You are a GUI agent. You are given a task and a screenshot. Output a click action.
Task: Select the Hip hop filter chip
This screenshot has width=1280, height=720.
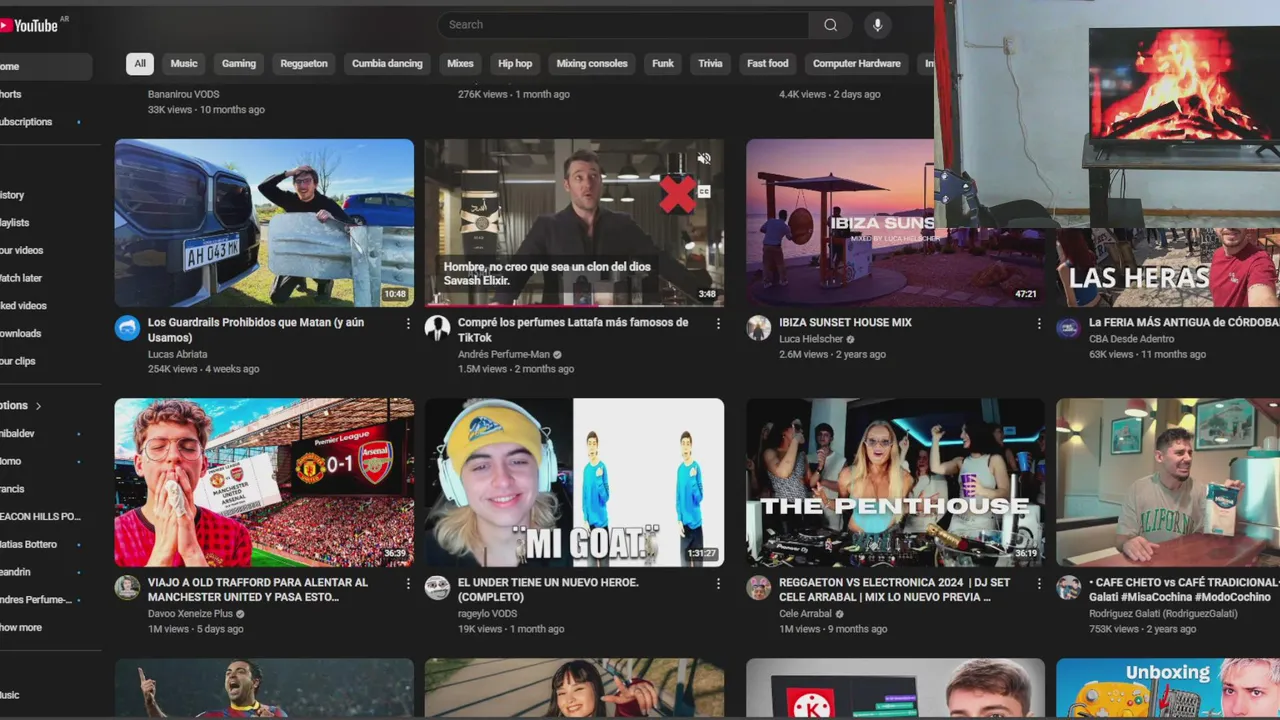tap(515, 64)
